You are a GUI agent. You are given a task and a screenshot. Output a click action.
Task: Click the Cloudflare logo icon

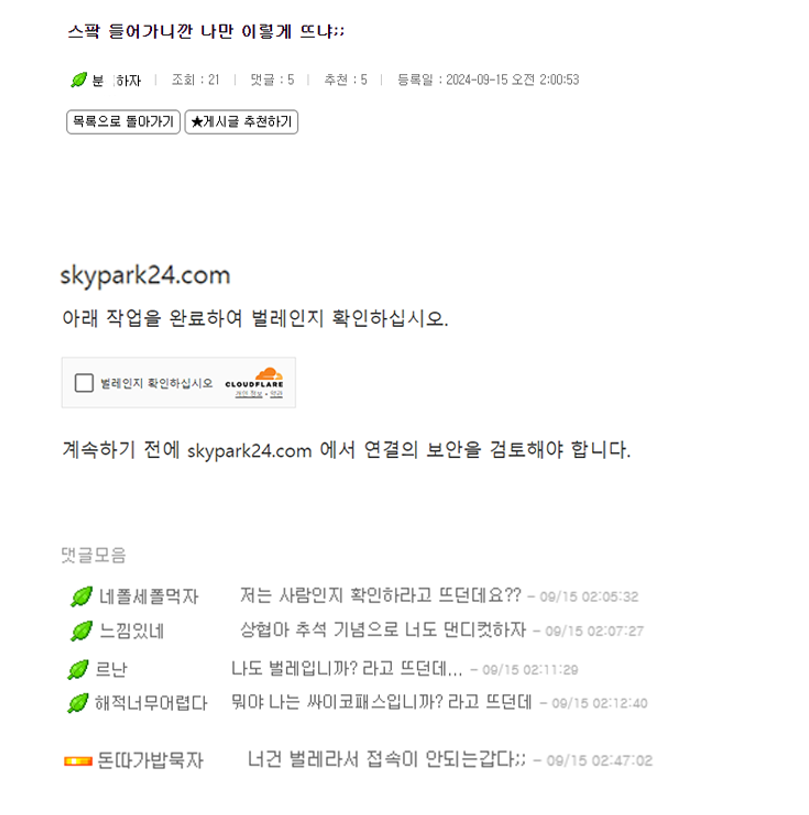point(254,378)
